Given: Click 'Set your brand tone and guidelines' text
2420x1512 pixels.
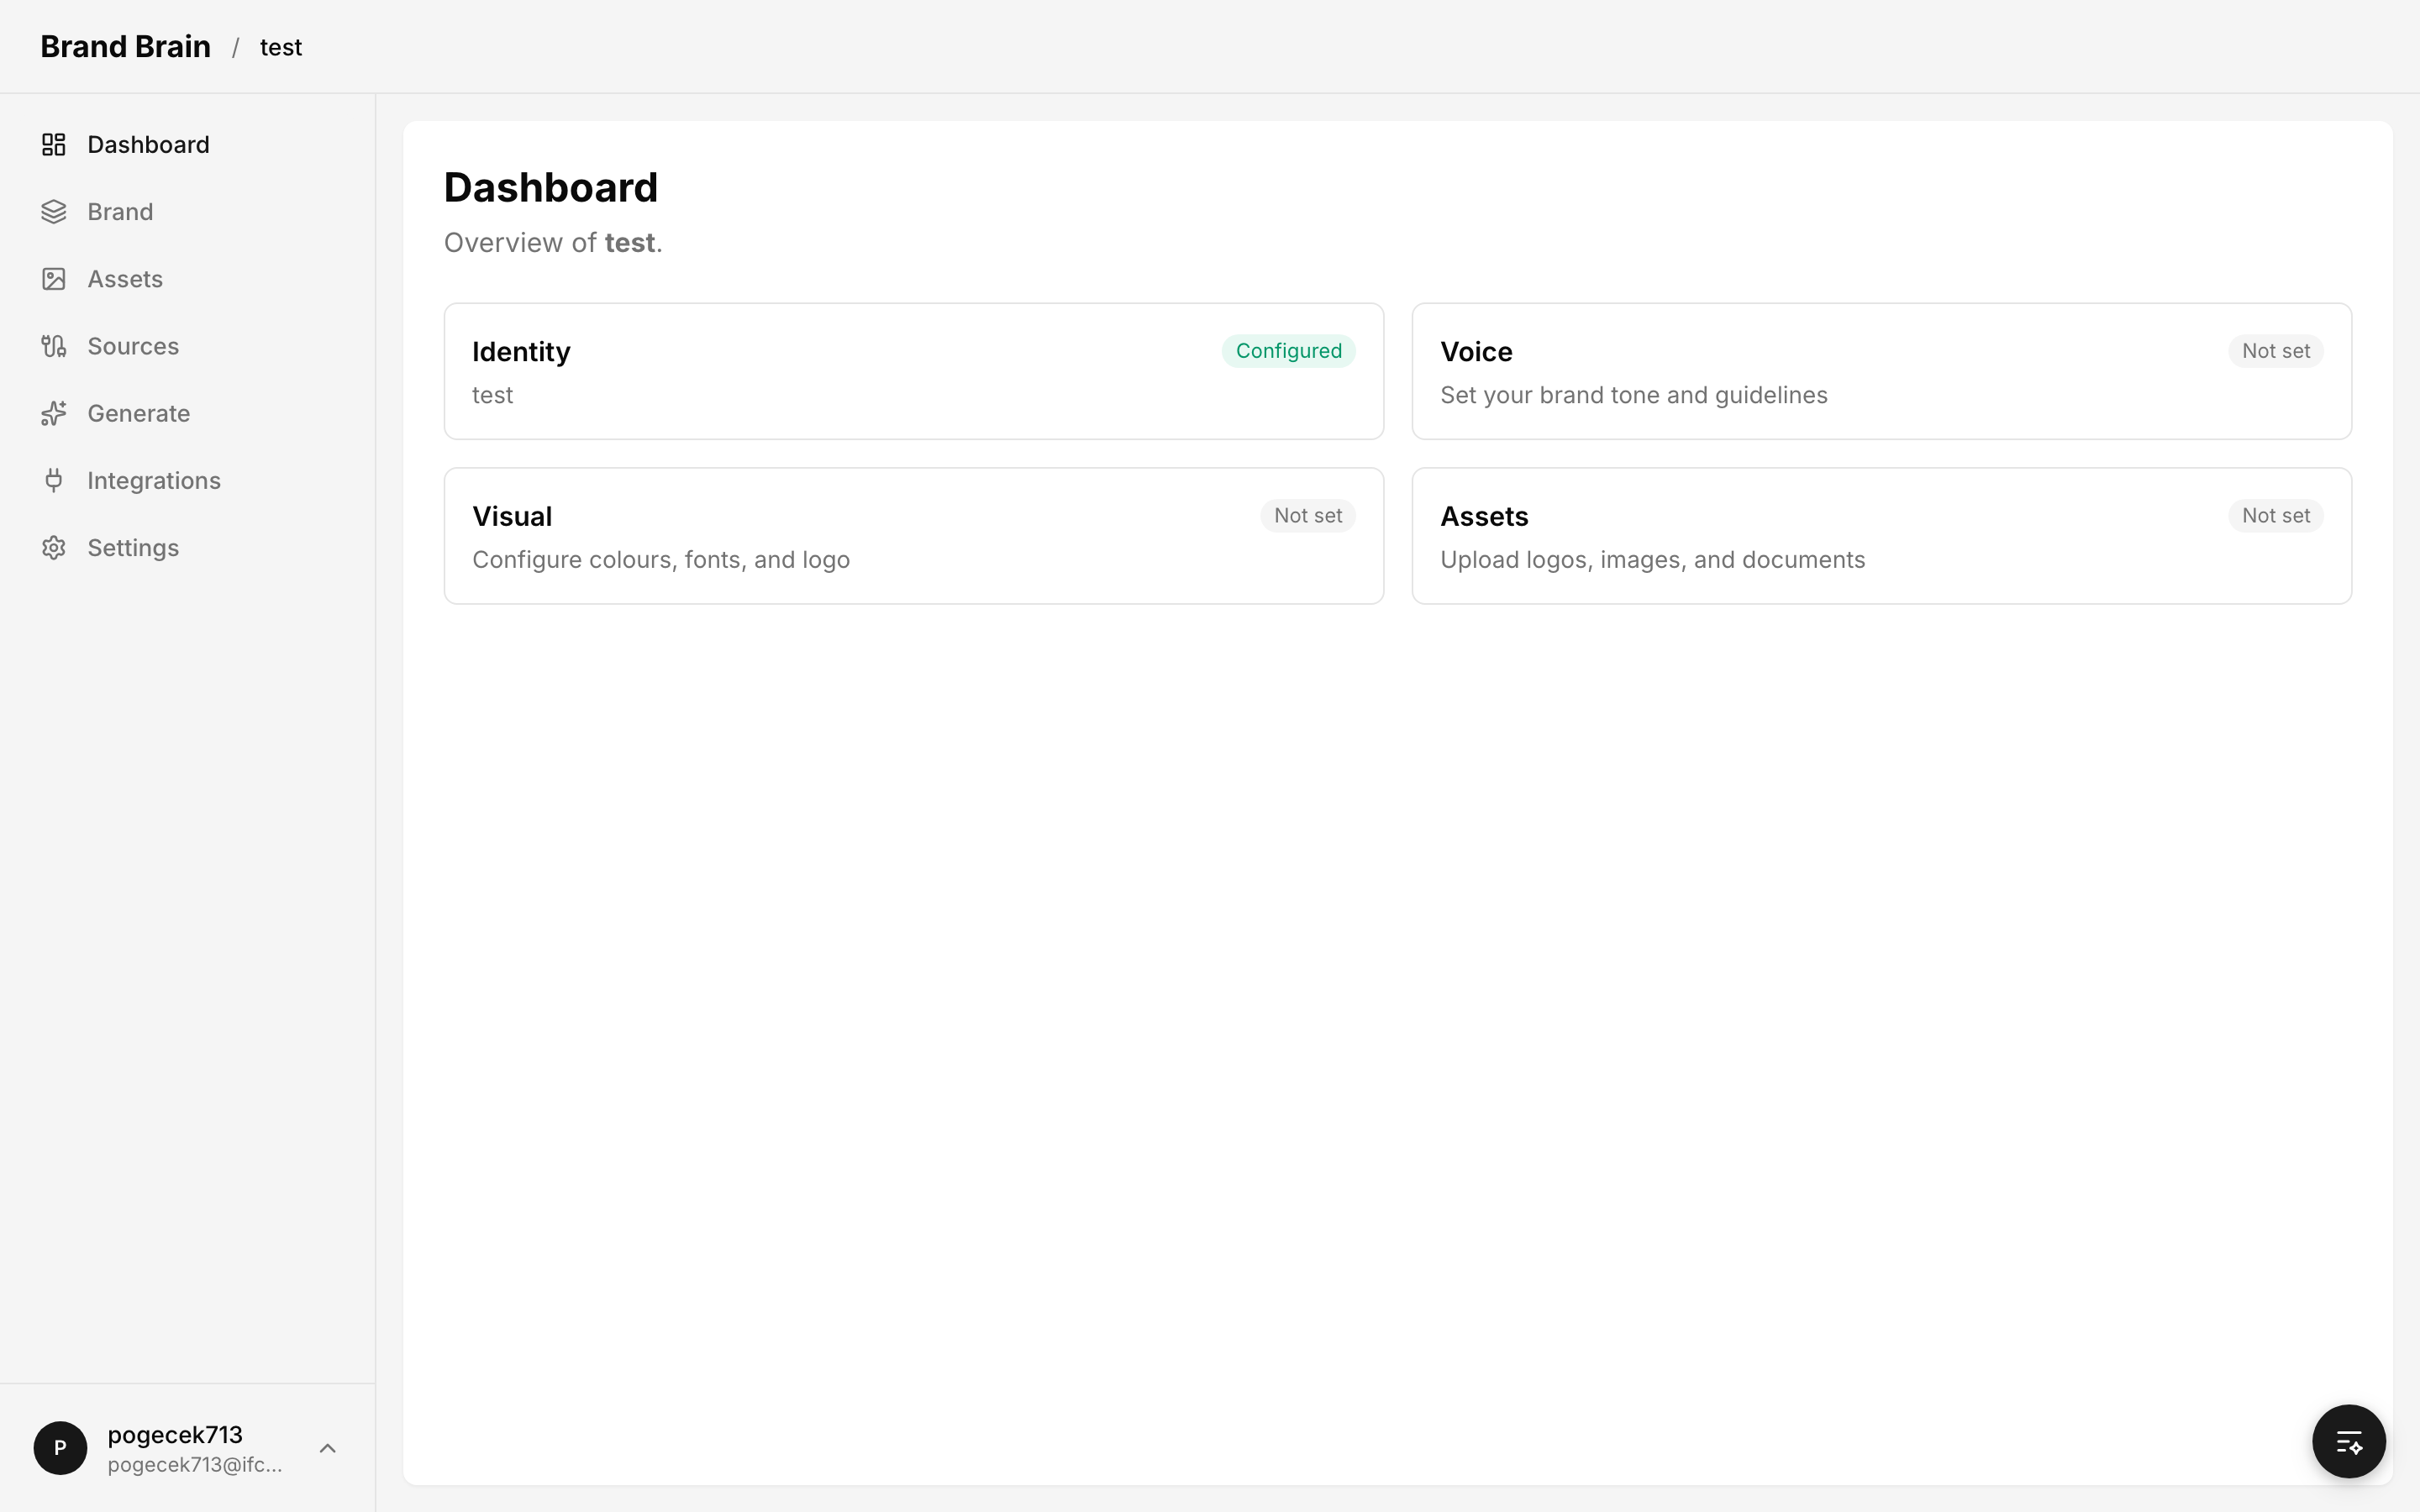Looking at the screenshot, I should pyautogui.click(x=1633, y=395).
